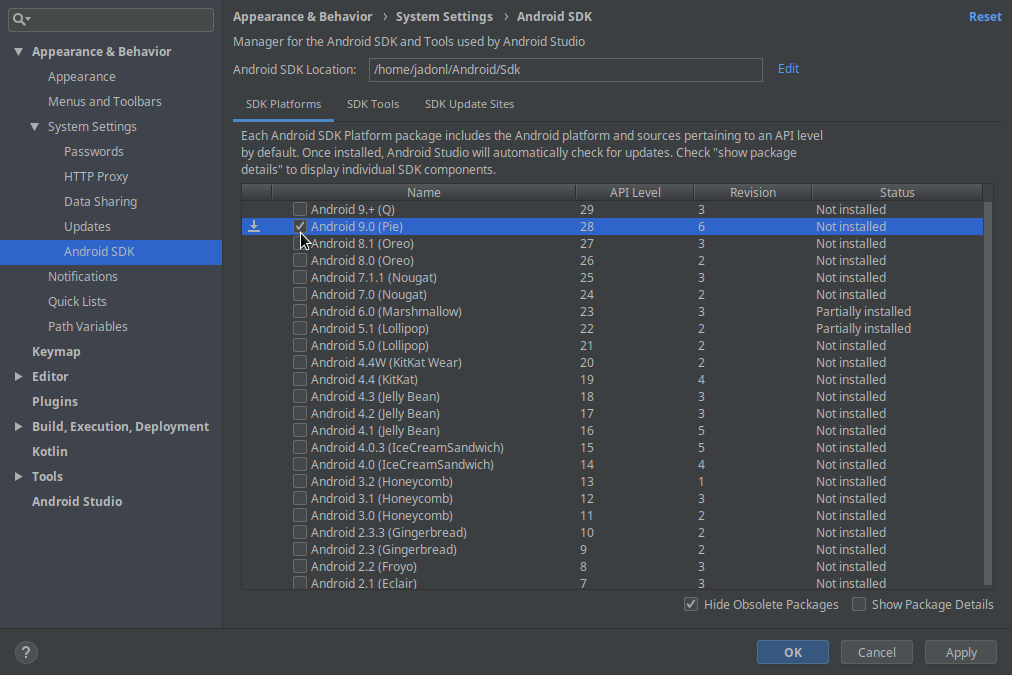Check the Android 8.1 (Oreo) checkbox

click(300, 244)
